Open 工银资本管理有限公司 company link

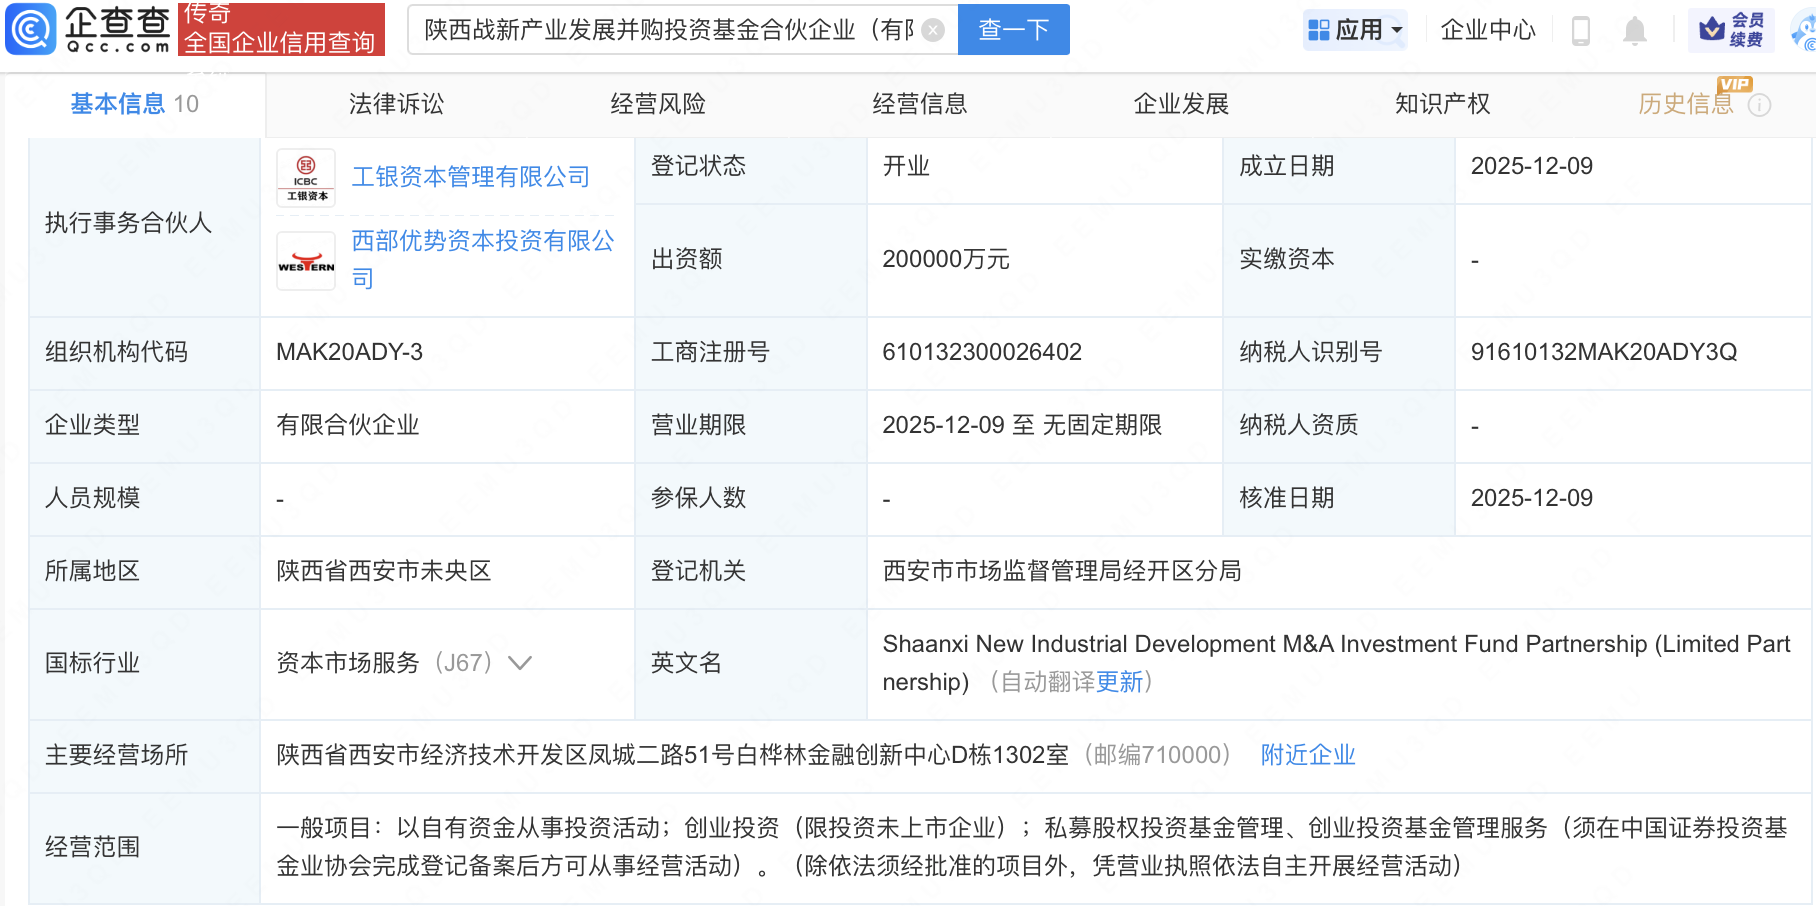[470, 177]
